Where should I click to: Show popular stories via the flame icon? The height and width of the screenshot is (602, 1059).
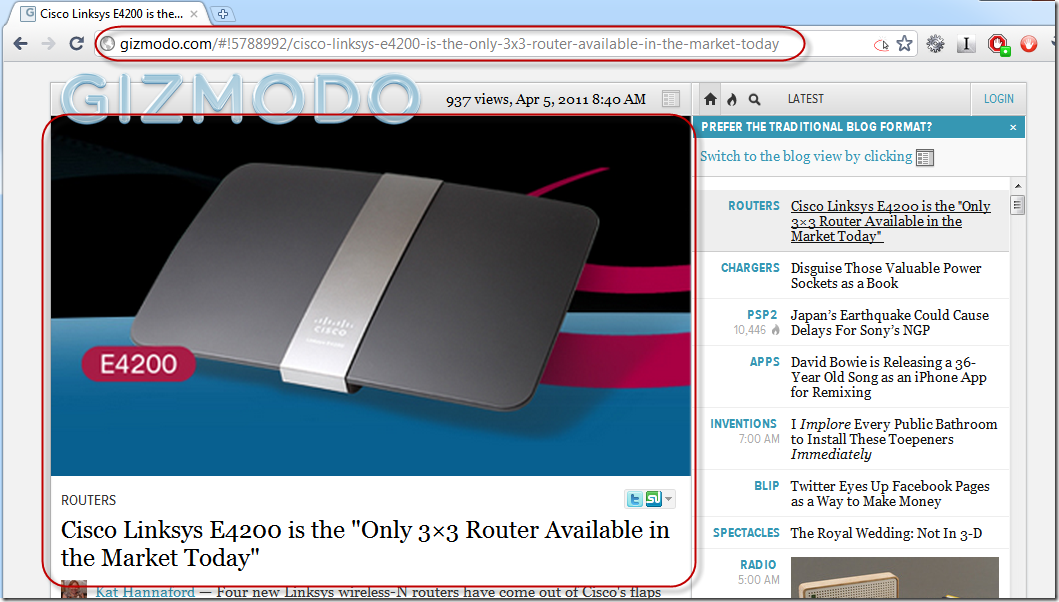(732, 99)
